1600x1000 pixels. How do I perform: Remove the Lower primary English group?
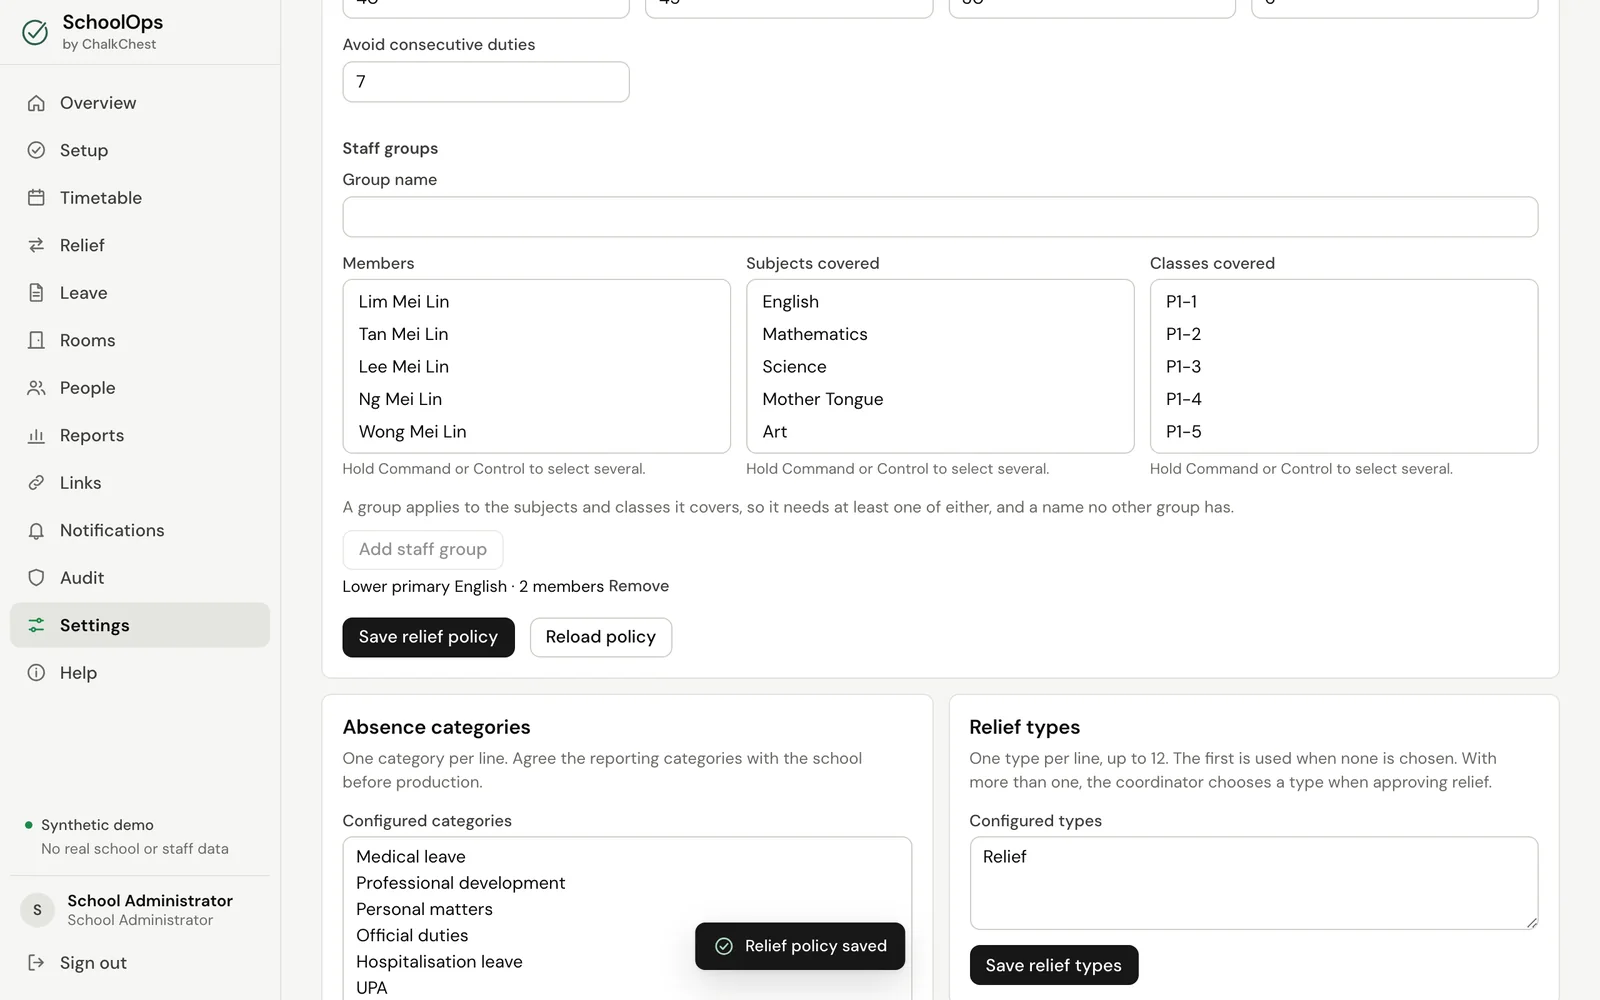(x=639, y=586)
